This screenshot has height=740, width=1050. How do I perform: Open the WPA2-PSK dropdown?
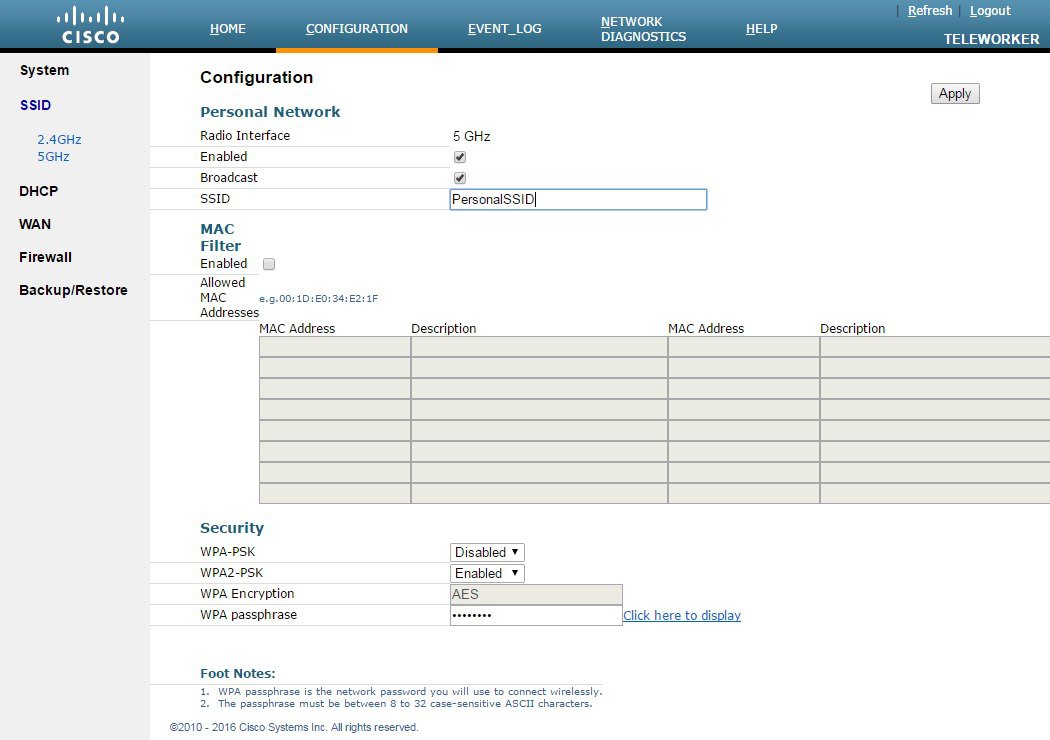coord(487,573)
